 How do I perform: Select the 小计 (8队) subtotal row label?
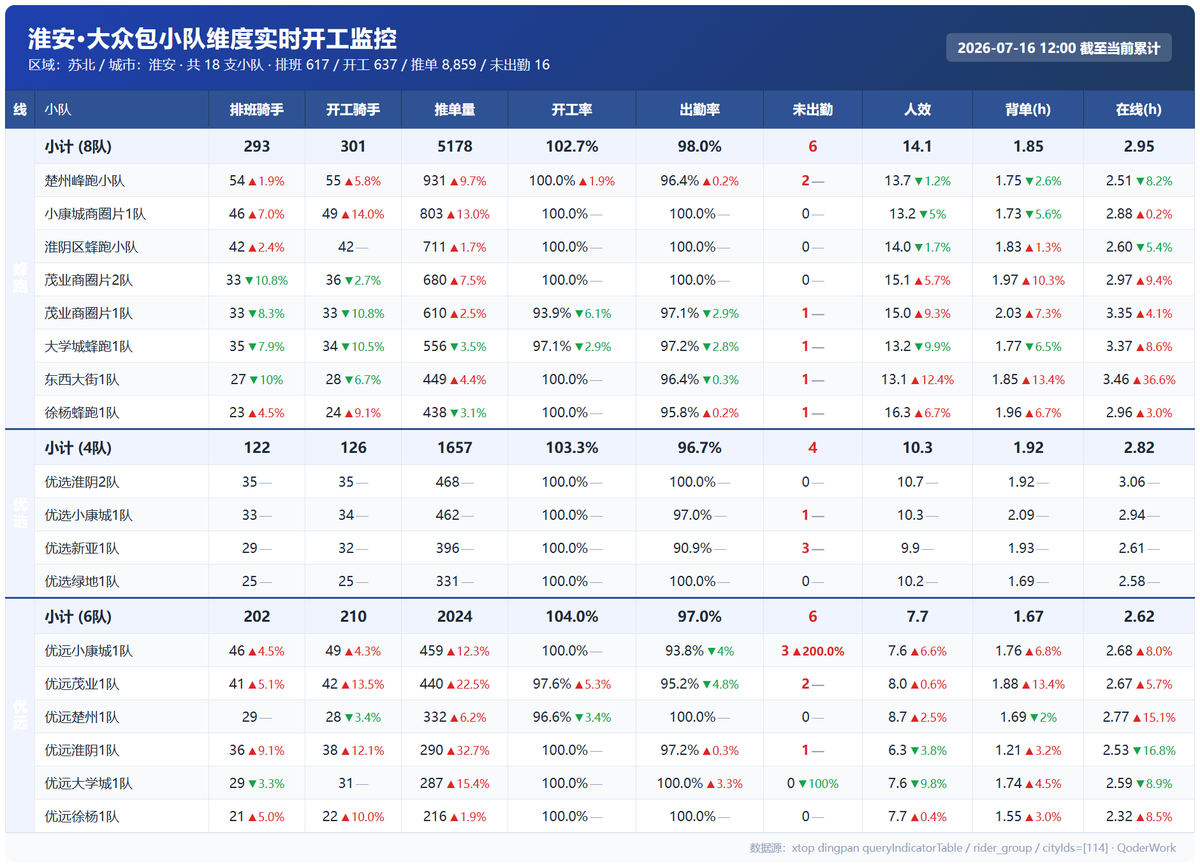(79, 146)
